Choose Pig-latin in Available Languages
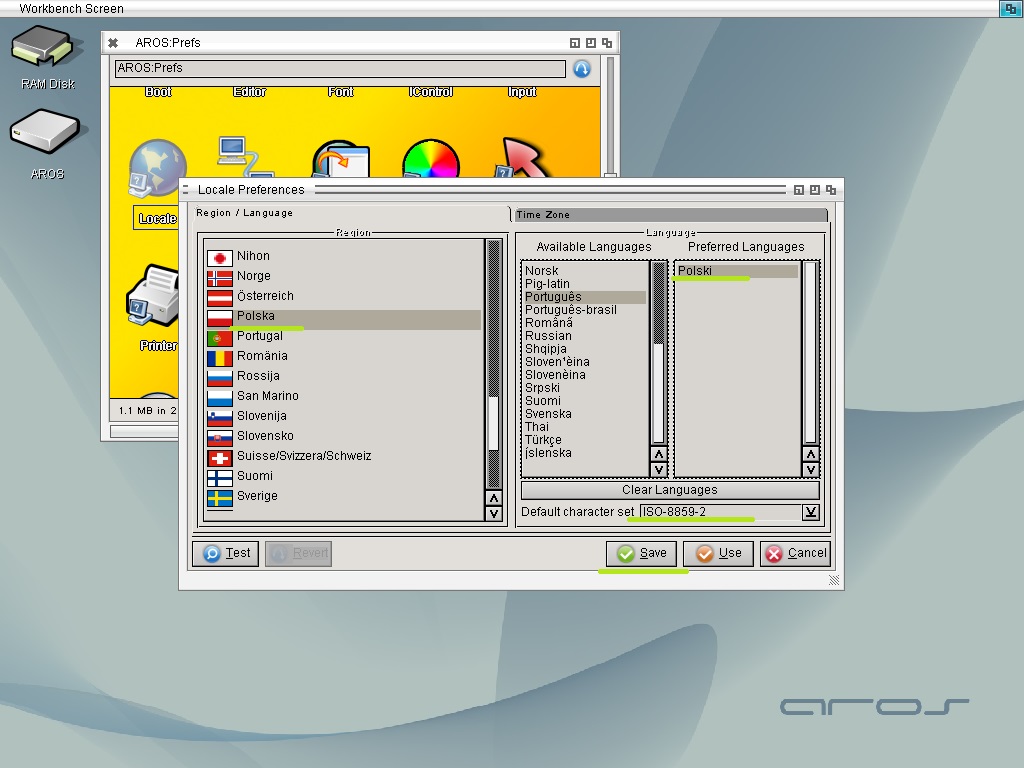1024x768 pixels. point(584,284)
